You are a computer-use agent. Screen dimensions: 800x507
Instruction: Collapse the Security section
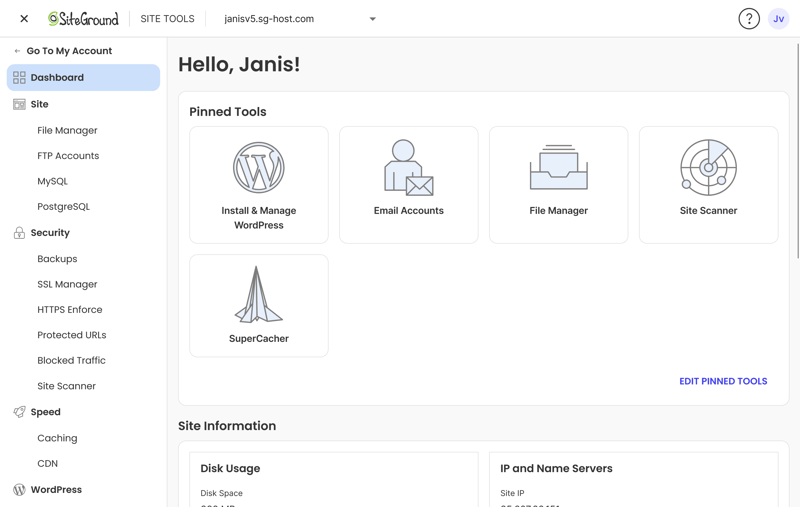[x=50, y=233]
